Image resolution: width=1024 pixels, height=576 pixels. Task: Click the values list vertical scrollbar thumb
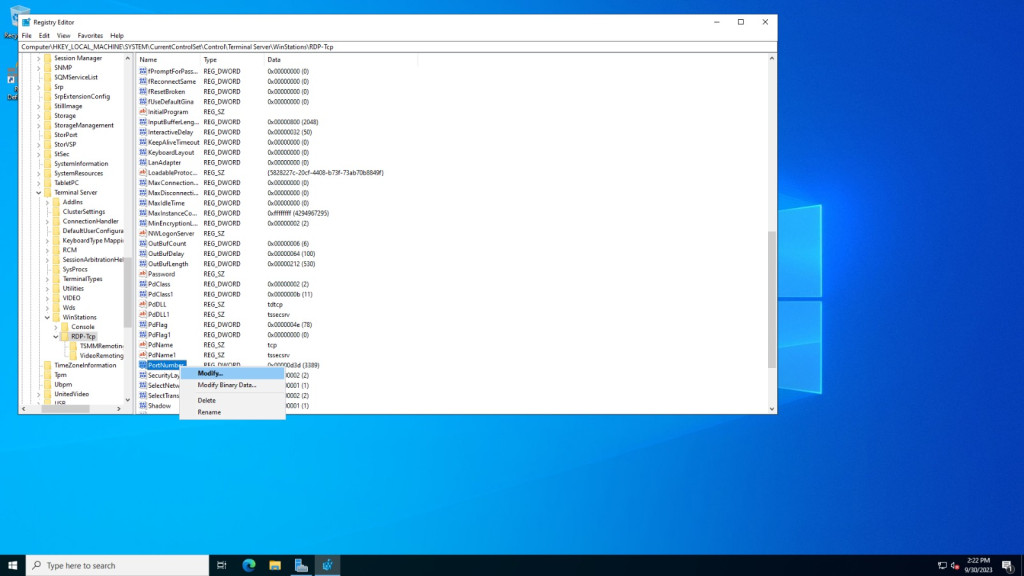click(x=772, y=299)
